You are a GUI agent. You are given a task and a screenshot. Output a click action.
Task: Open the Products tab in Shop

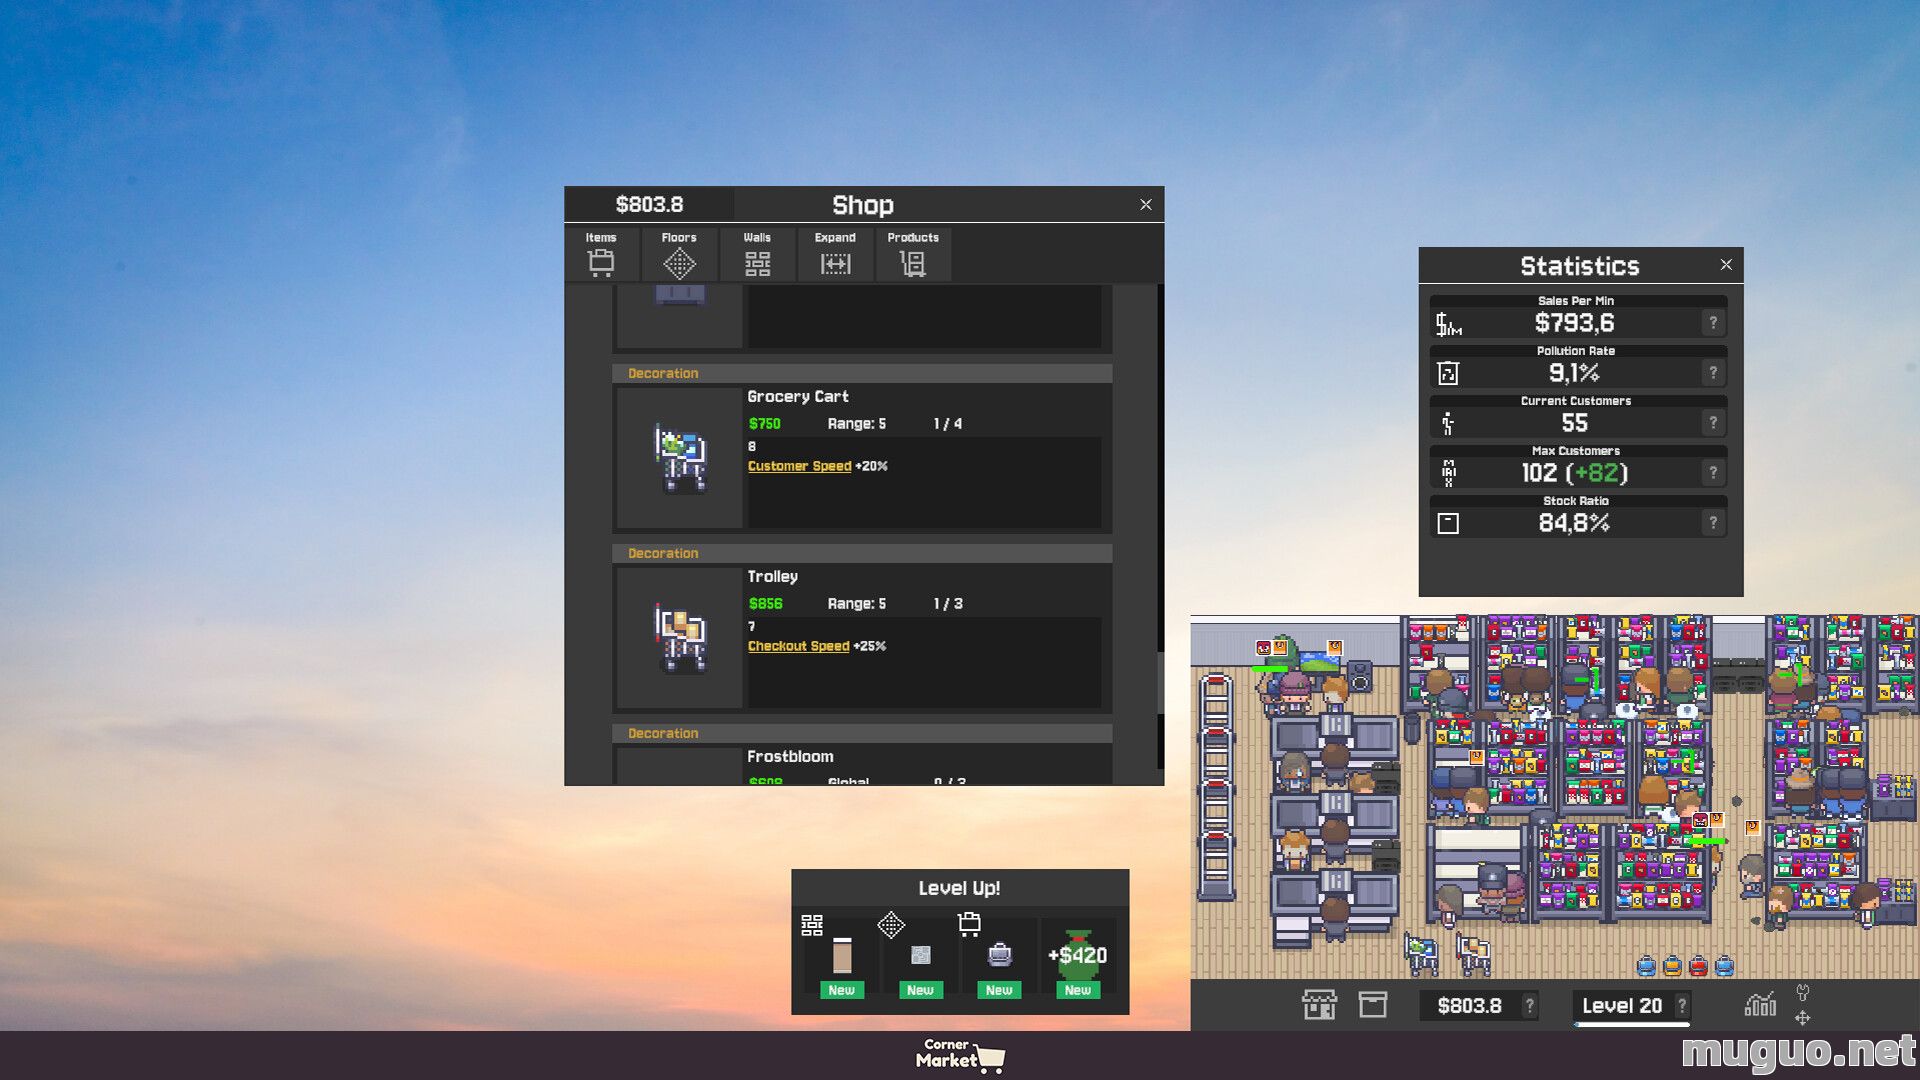point(913,254)
